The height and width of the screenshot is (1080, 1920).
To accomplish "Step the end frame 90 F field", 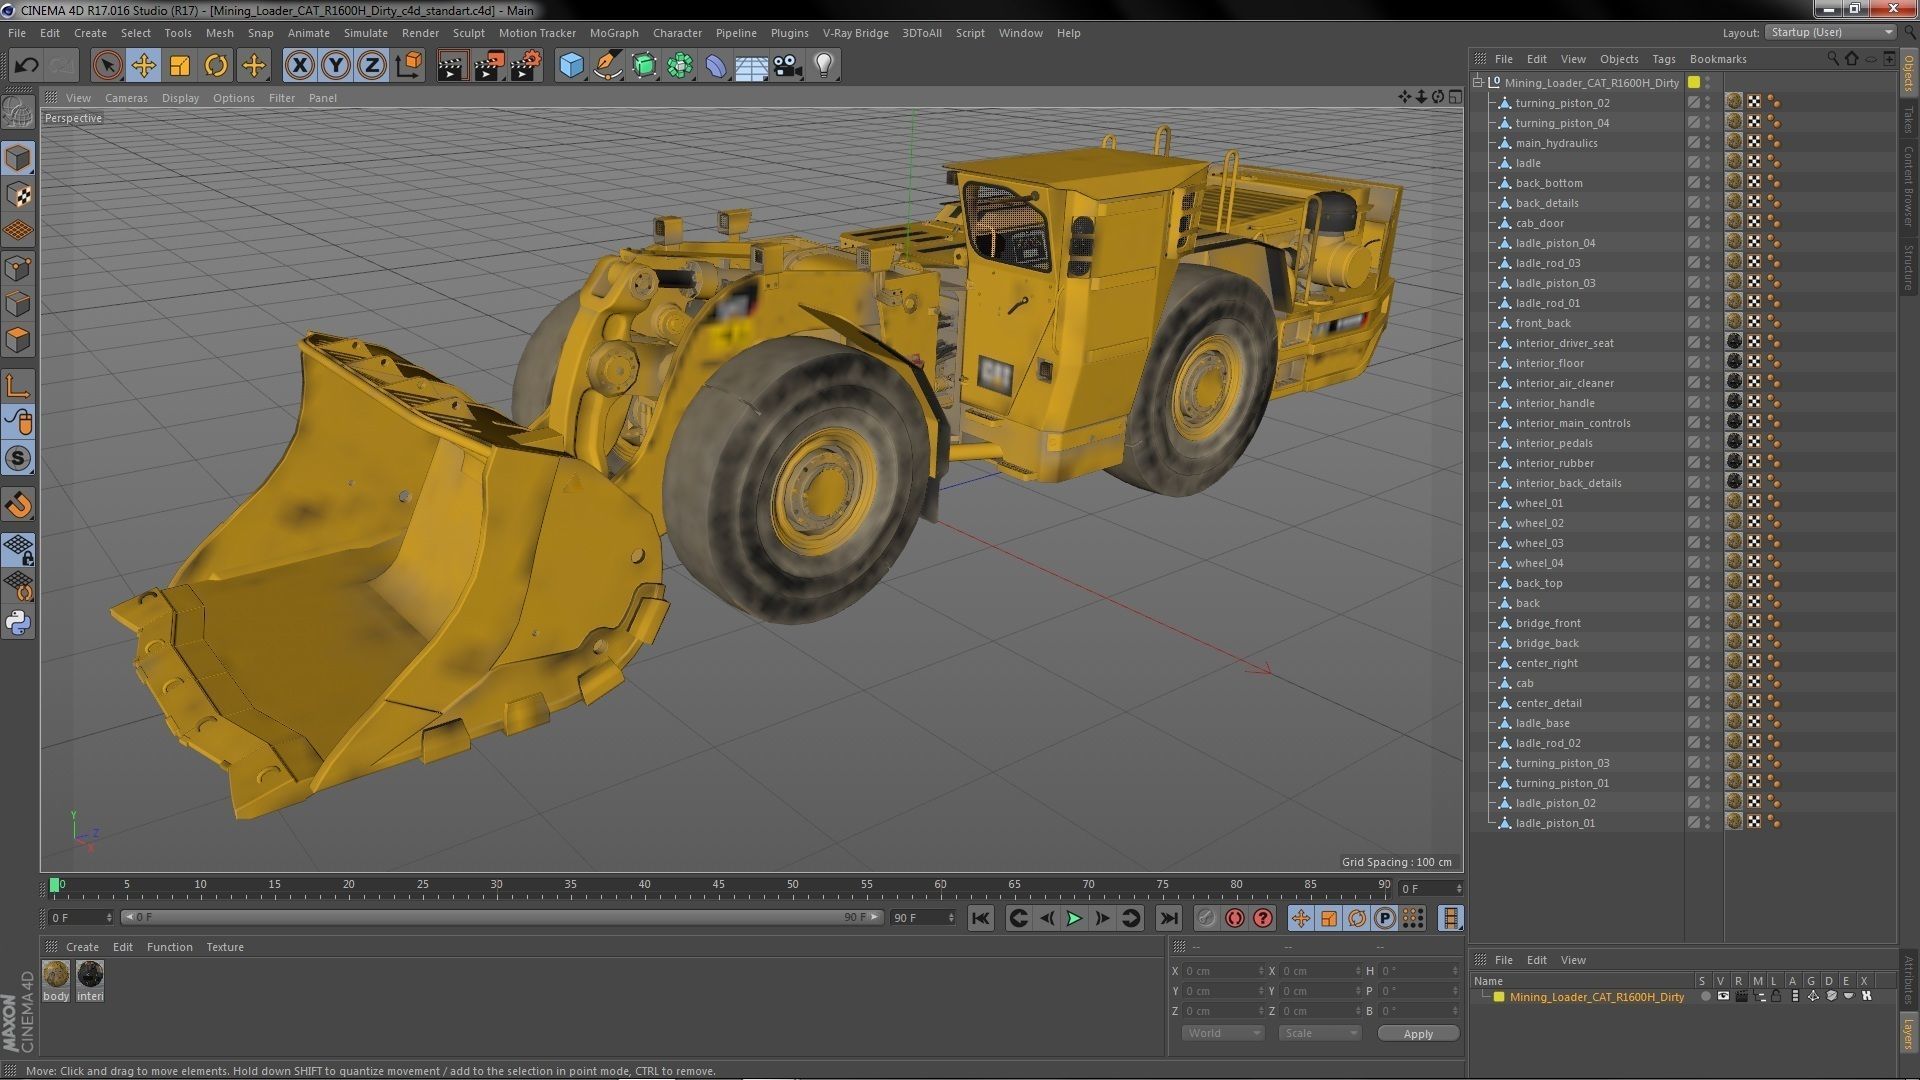I will [x=951, y=918].
